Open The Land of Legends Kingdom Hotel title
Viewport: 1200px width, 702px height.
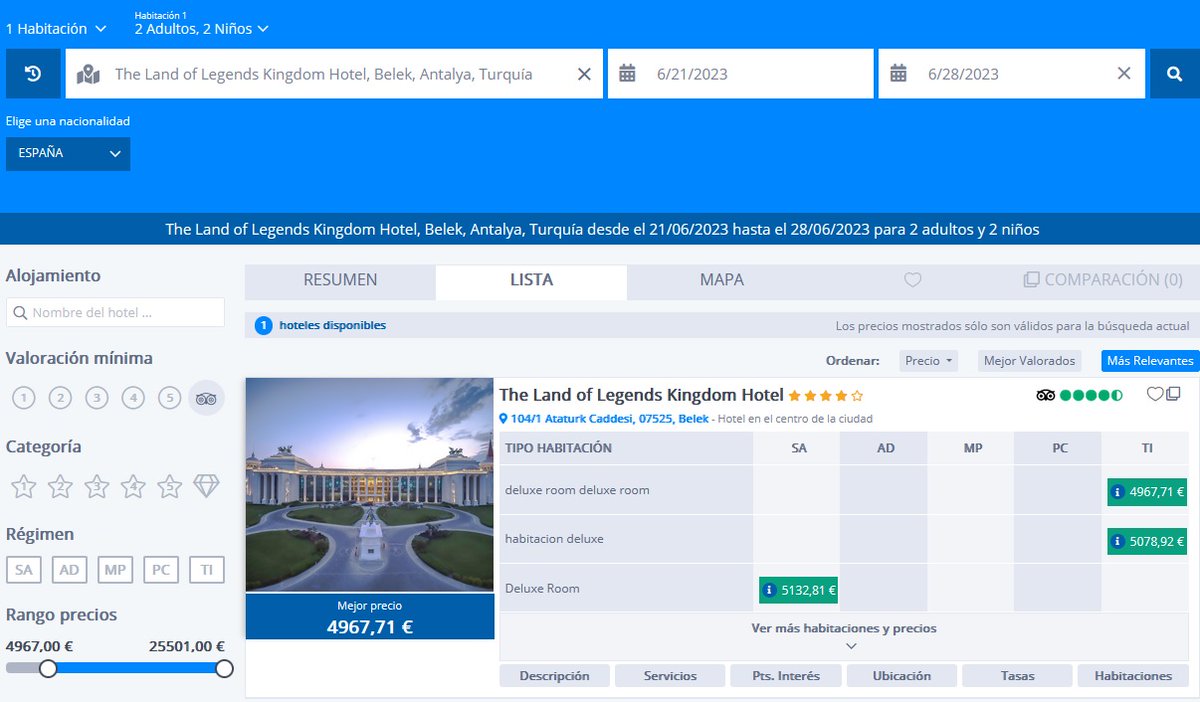coord(641,395)
